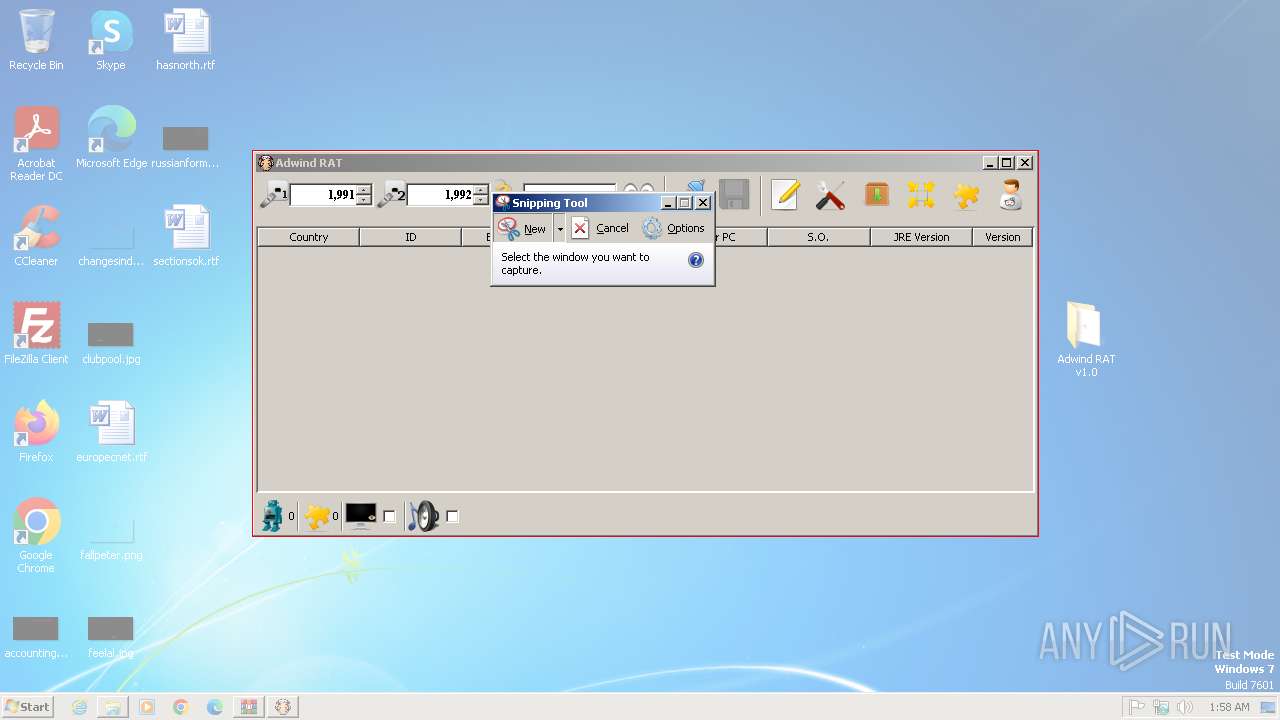Click the Version column header
This screenshot has height=720, width=1280.
1002,237
